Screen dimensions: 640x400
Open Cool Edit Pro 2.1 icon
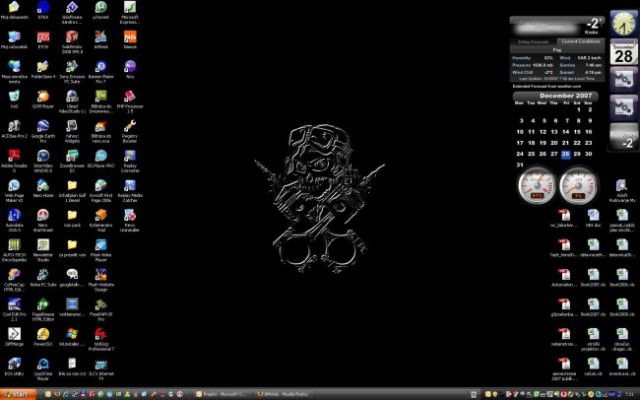pyautogui.click(x=14, y=309)
